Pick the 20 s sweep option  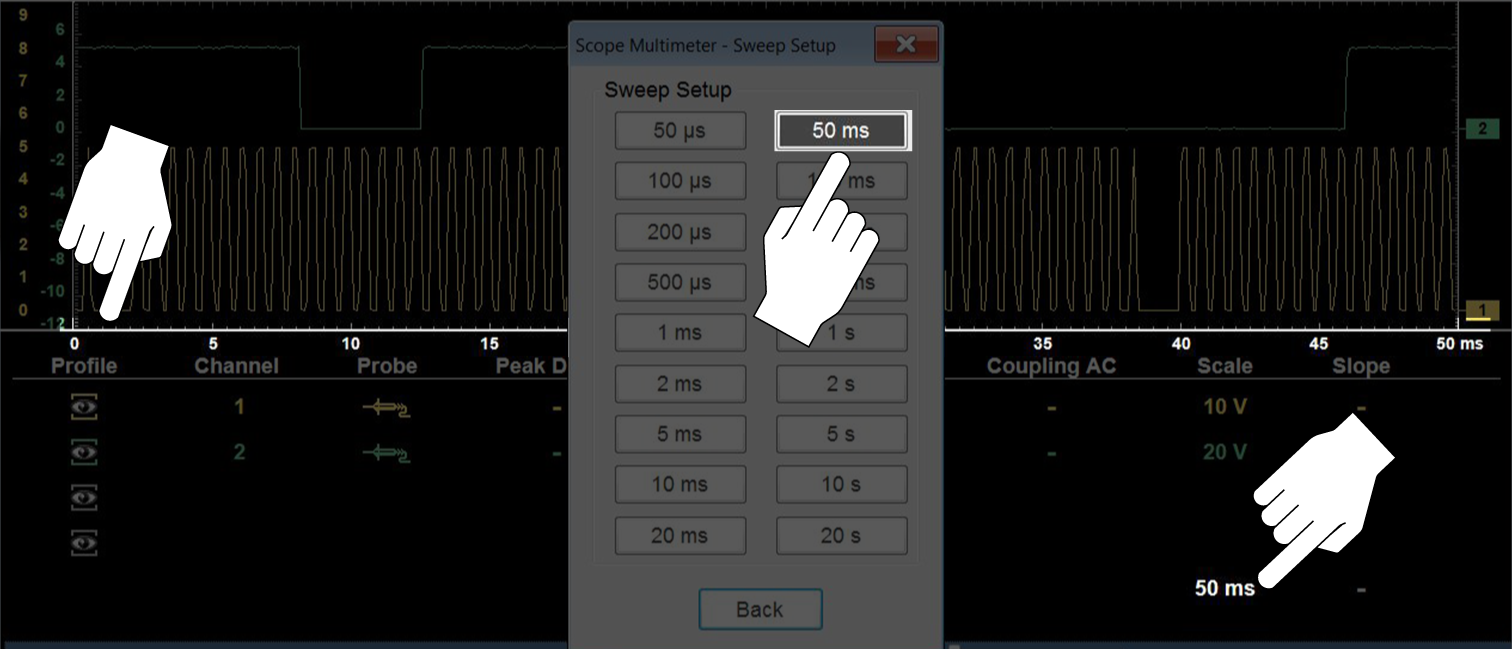[x=841, y=535]
